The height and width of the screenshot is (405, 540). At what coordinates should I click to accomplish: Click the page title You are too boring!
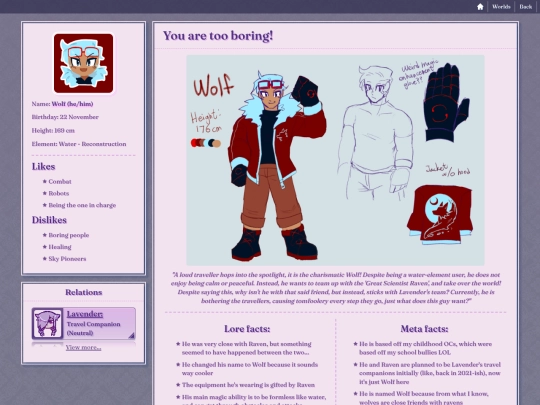click(218, 36)
